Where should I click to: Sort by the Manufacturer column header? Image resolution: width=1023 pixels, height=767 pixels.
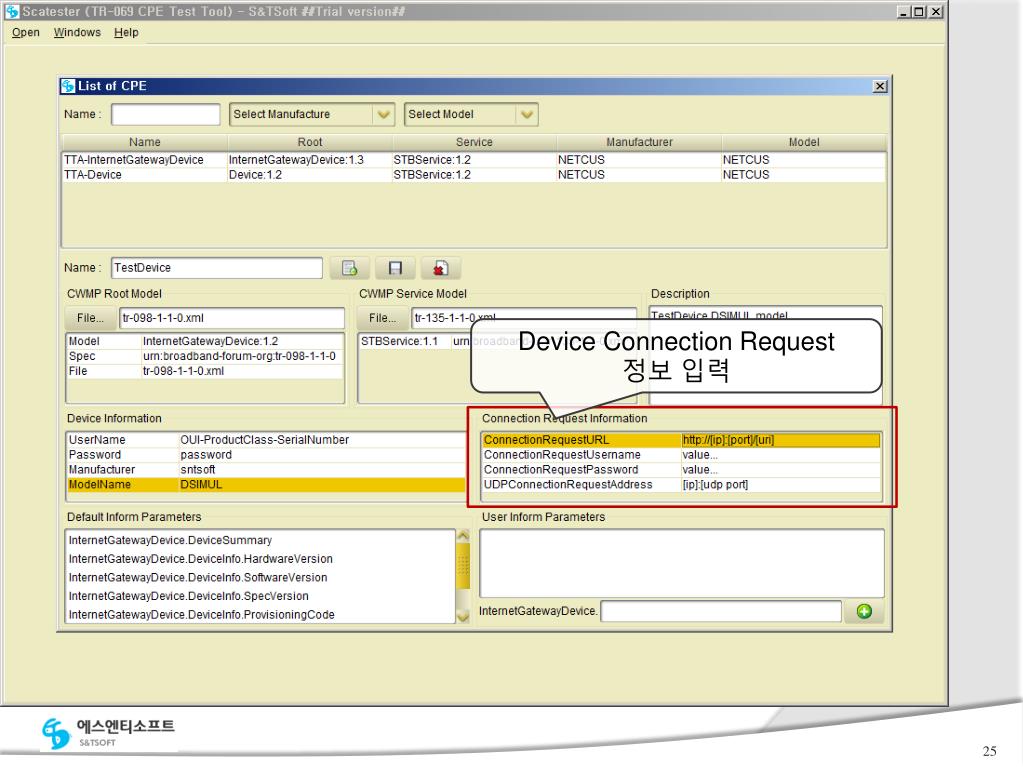click(x=639, y=142)
